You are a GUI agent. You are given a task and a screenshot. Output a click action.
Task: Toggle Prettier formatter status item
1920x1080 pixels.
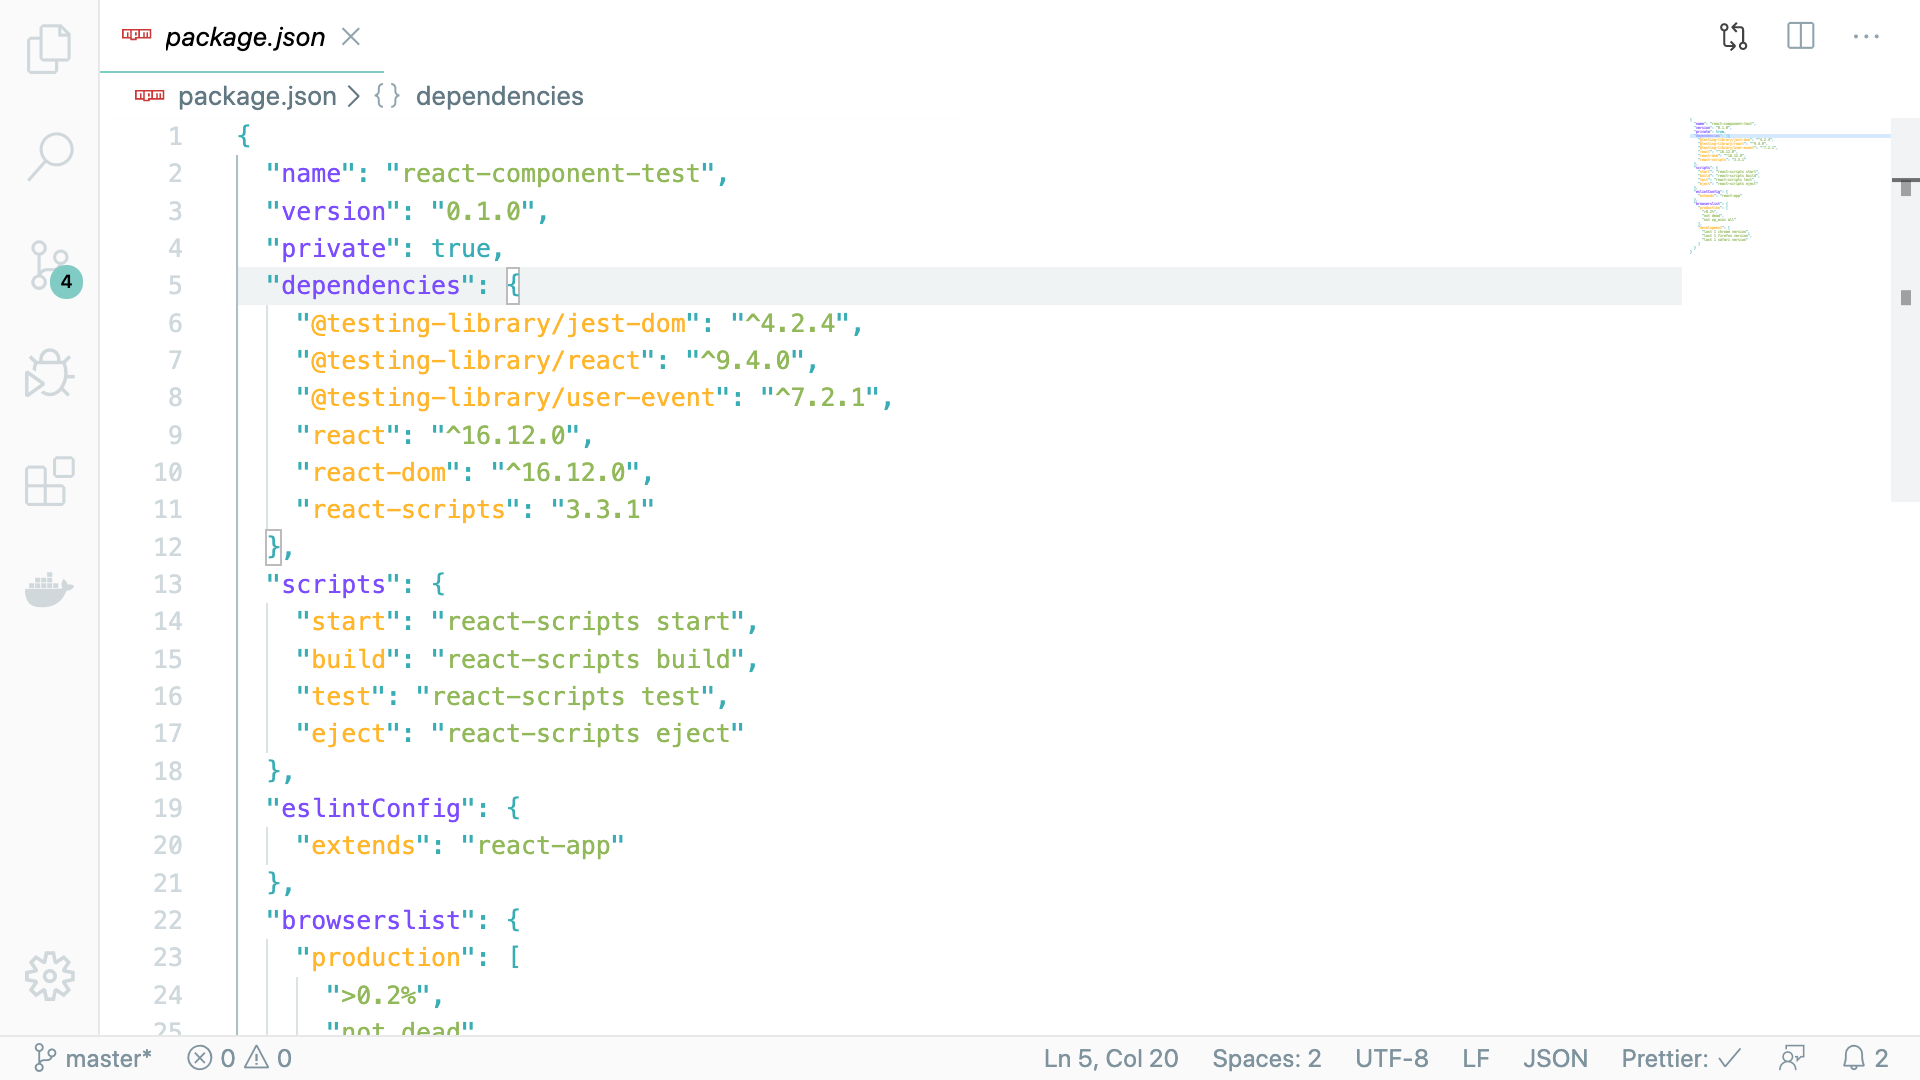pos(1681,1058)
